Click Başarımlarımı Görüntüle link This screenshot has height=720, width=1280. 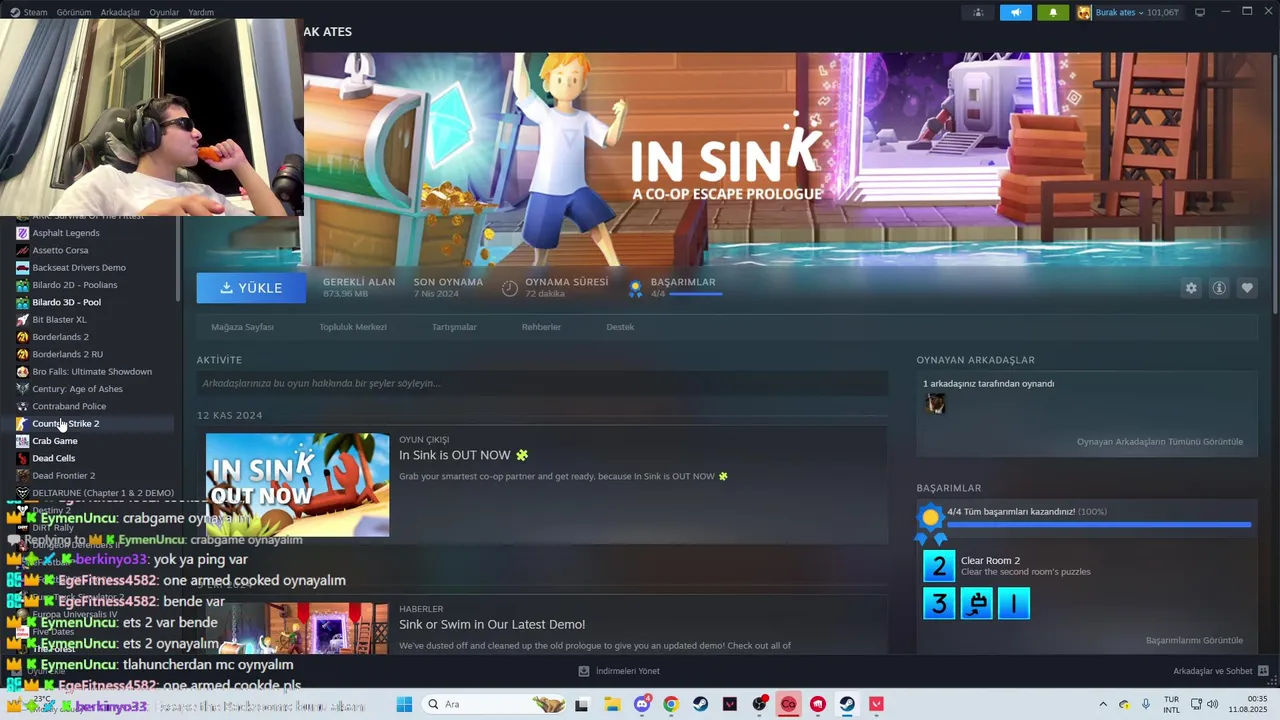pos(1194,640)
